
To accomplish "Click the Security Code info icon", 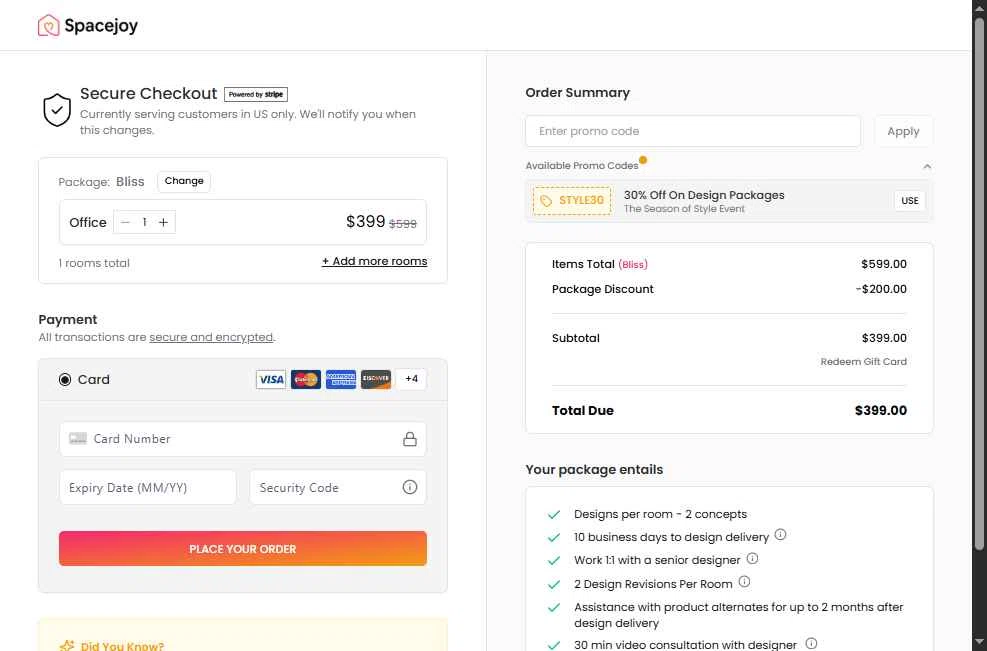I will 410,487.
